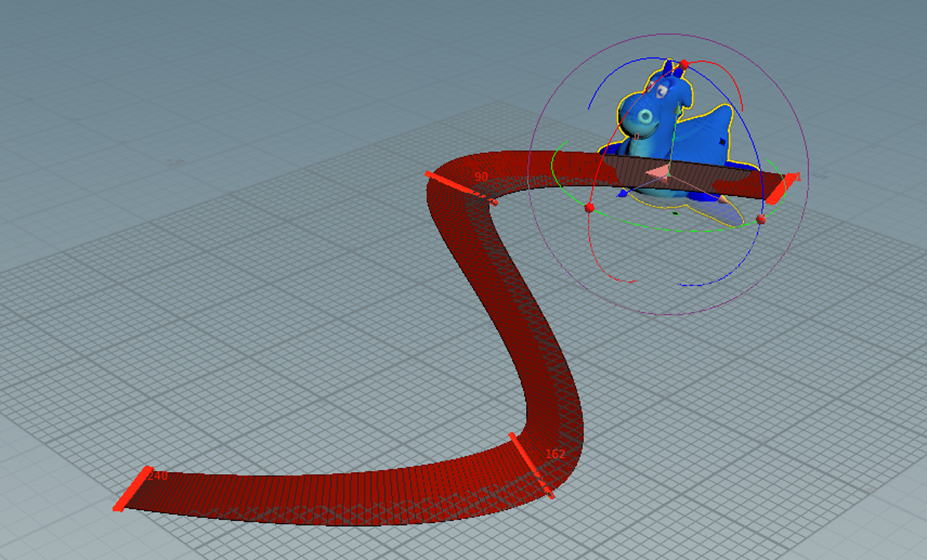Screen dimensions: 927x560
Task: Click the red sphere on green ring's right side
Action: 761,219
